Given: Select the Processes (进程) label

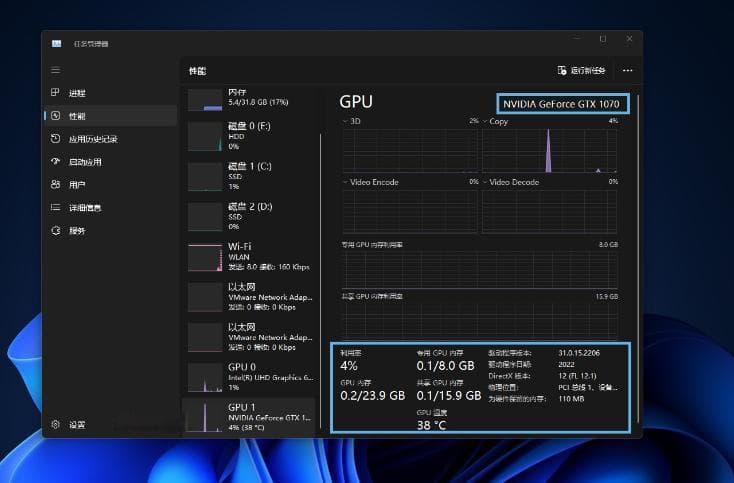Looking at the screenshot, I should pos(77,93).
